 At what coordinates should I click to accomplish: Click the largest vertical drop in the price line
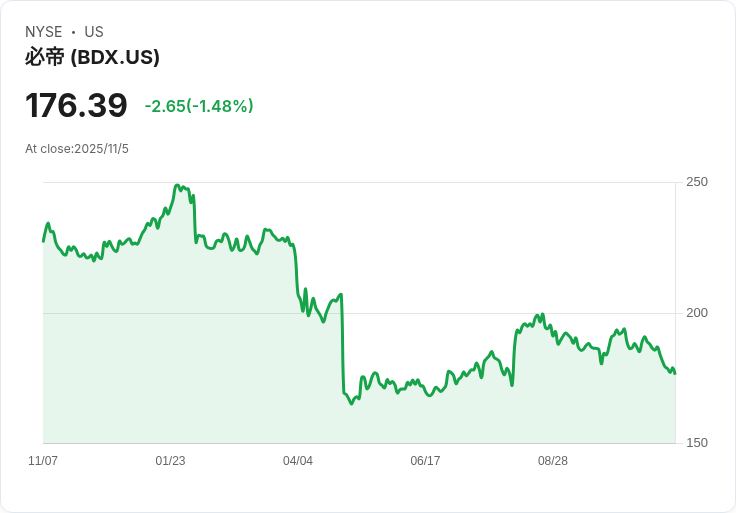tap(343, 345)
